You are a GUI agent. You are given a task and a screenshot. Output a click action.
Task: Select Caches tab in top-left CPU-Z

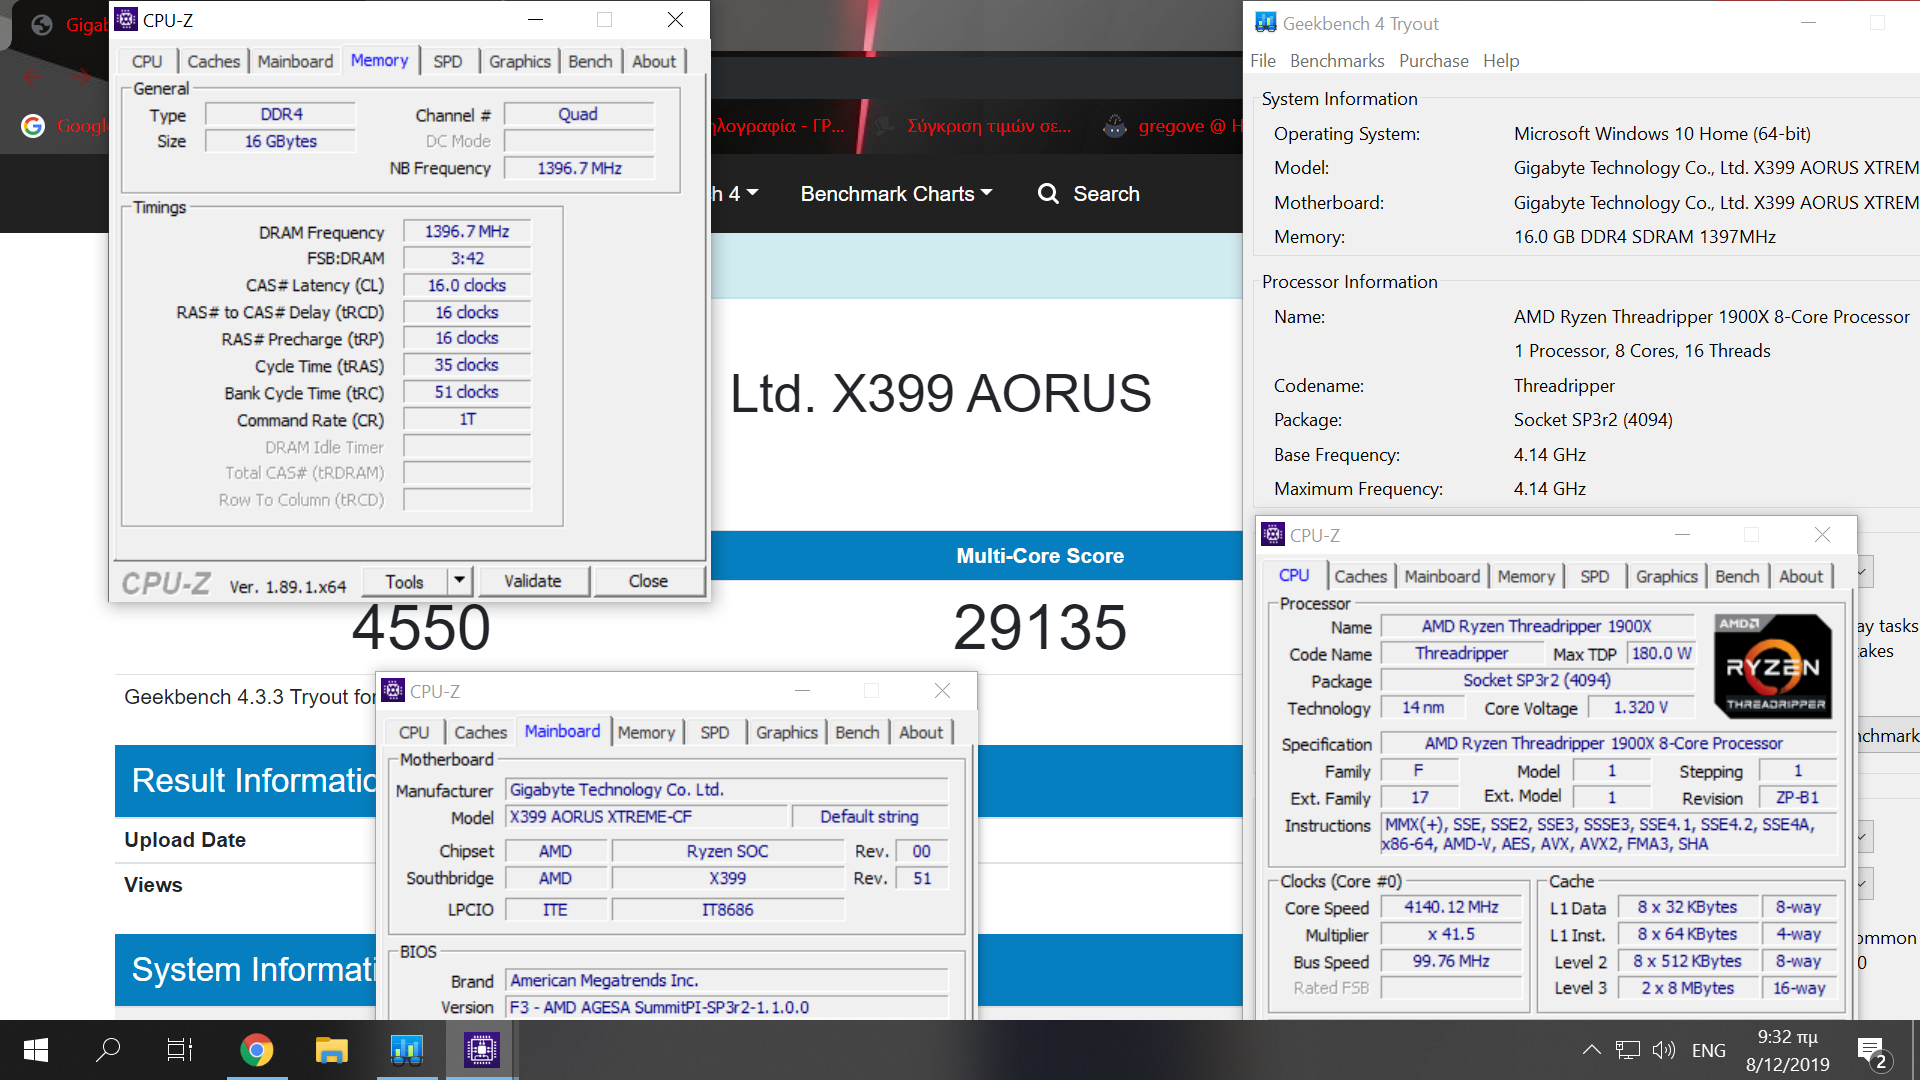coord(214,61)
